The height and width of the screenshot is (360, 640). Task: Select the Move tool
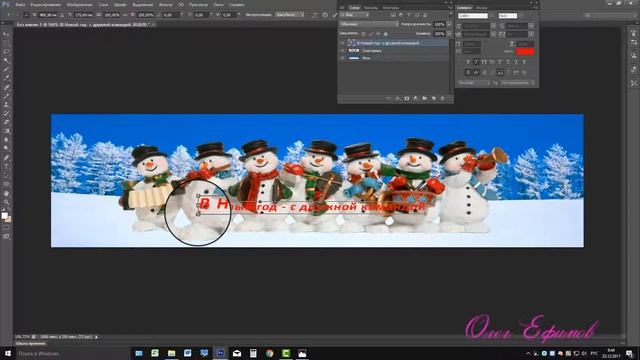pos(6,34)
